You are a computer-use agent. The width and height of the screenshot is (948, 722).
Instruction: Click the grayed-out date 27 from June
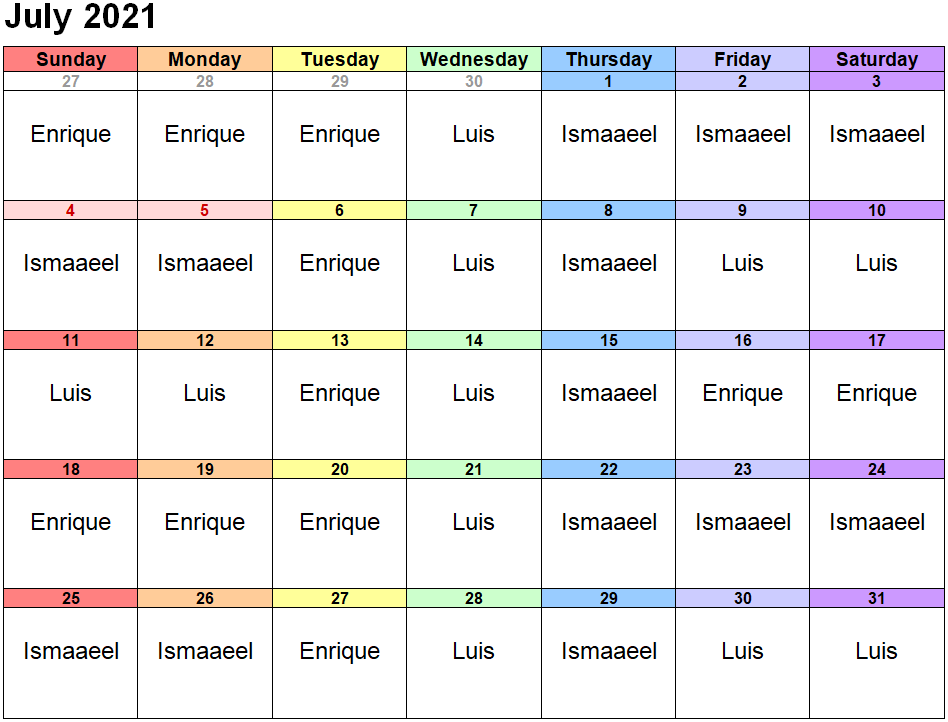click(70, 82)
